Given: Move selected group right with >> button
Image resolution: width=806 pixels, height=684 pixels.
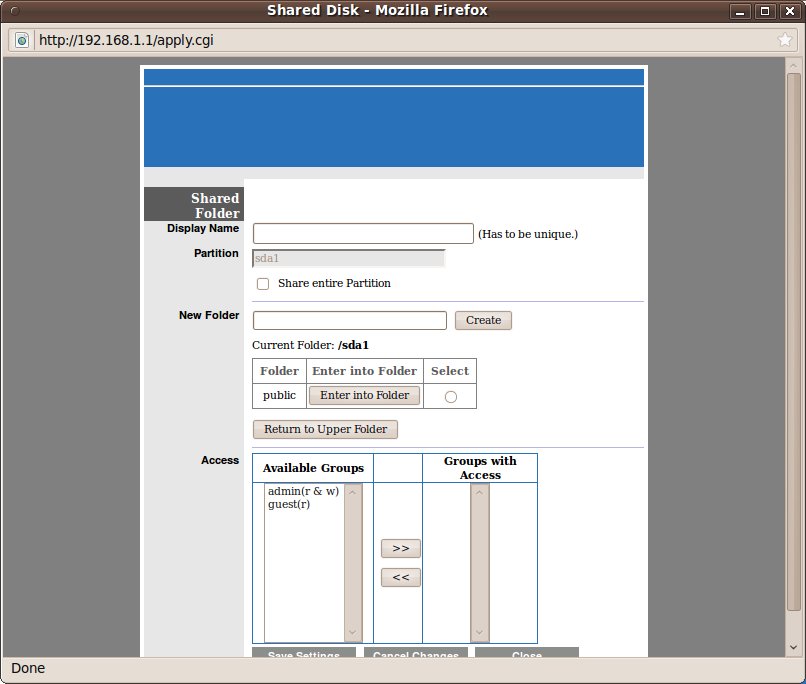Looking at the screenshot, I should coord(401,548).
